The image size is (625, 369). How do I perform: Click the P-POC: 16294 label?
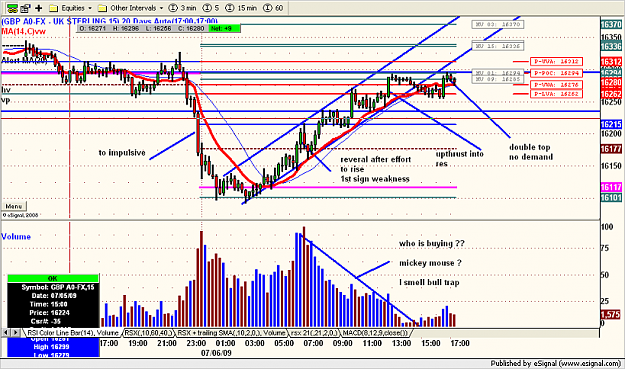pyautogui.click(x=556, y=73)
